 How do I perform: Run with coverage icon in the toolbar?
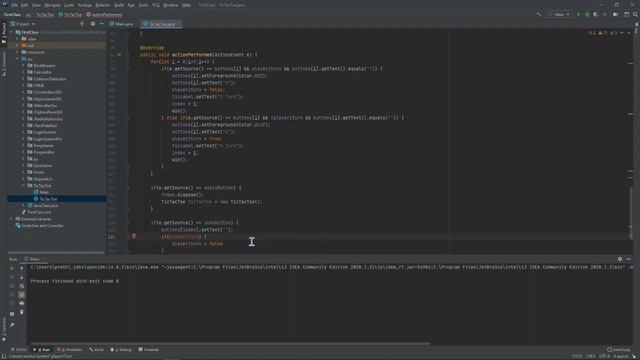[x=596, y=14]
